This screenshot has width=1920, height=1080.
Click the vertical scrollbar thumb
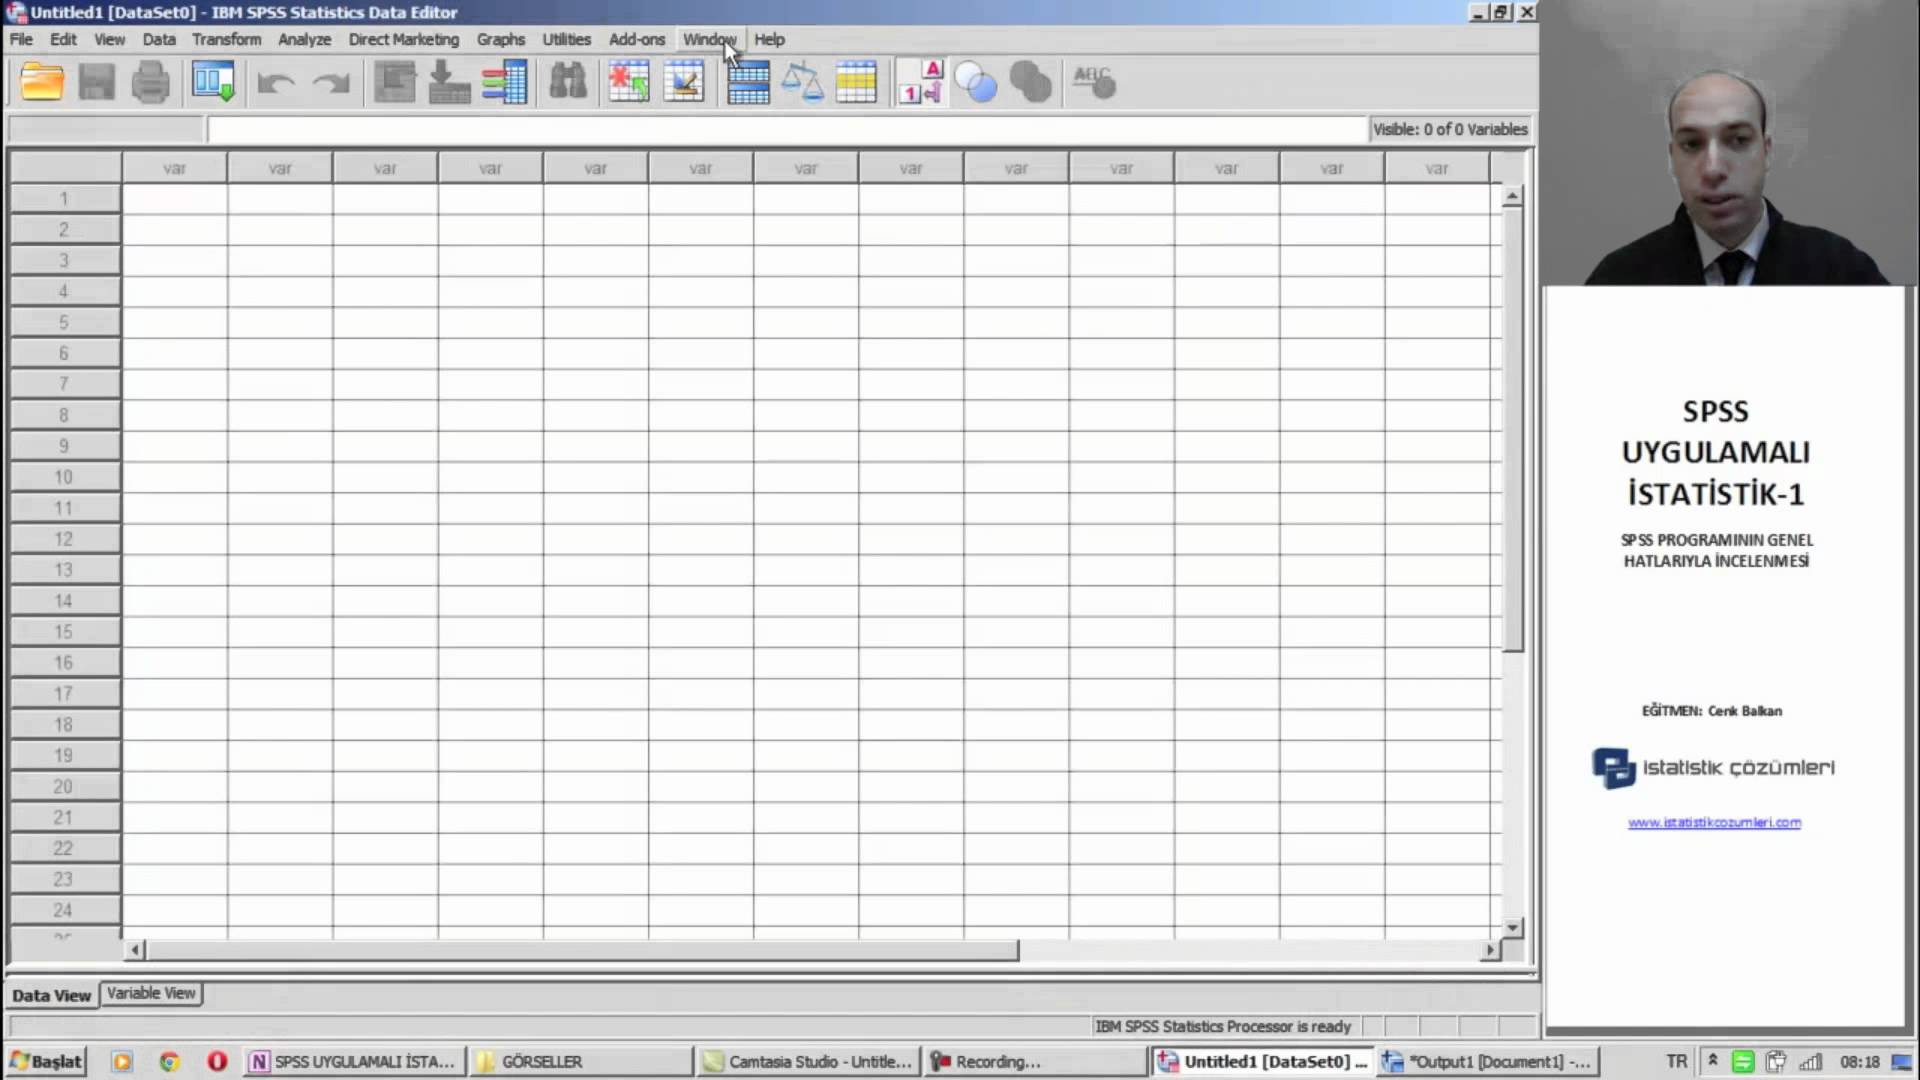(1512, 429)
